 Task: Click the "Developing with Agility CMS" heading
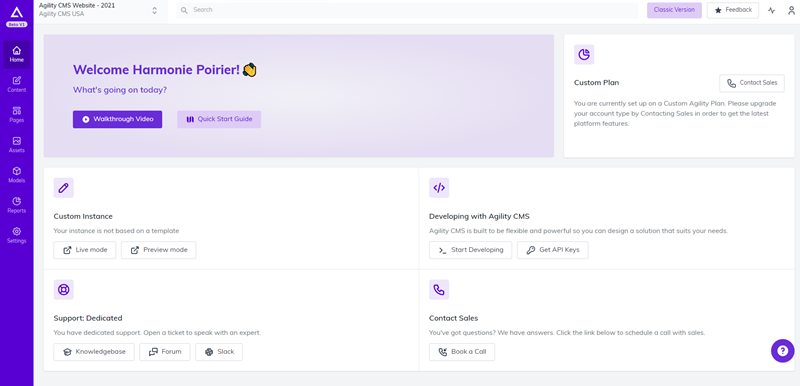point(480,216)
